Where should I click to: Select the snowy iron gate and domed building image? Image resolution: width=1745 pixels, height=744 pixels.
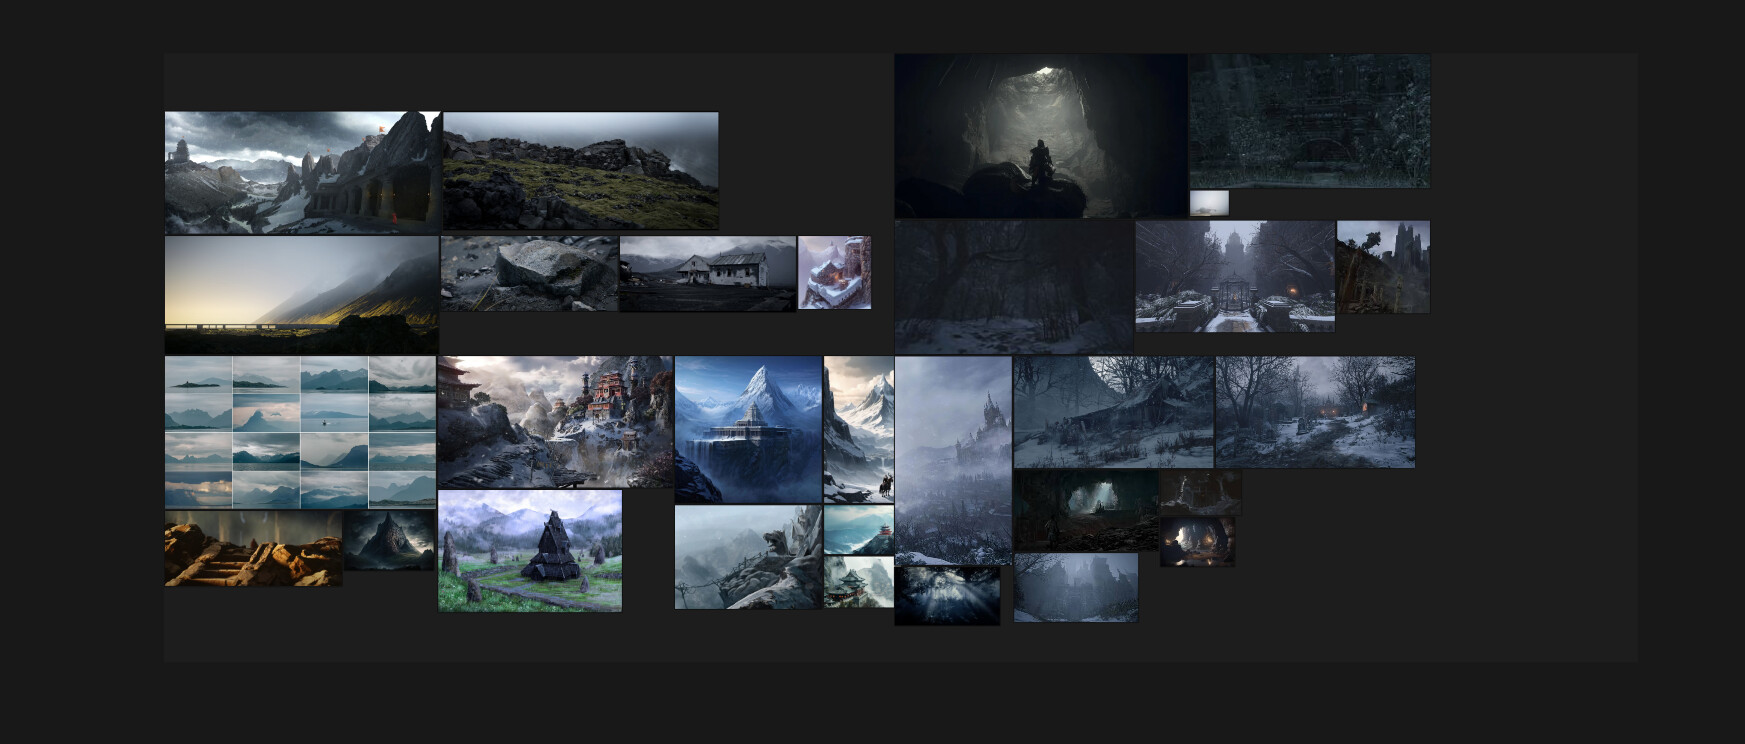click(x=1235, y=276)
